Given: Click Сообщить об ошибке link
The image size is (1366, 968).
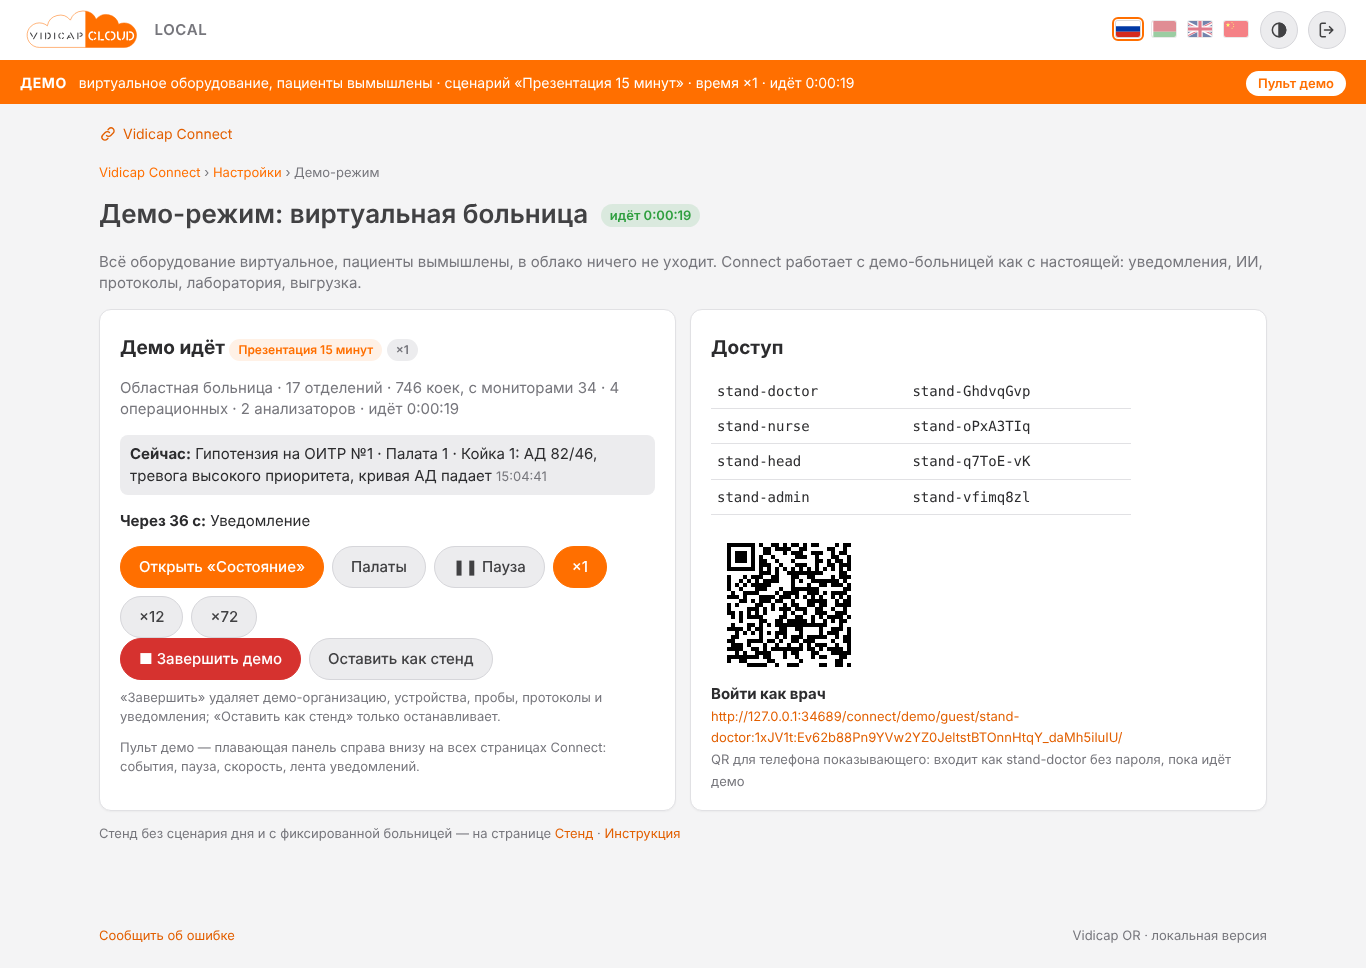Looking at the screenshot, I should point(167,936).
